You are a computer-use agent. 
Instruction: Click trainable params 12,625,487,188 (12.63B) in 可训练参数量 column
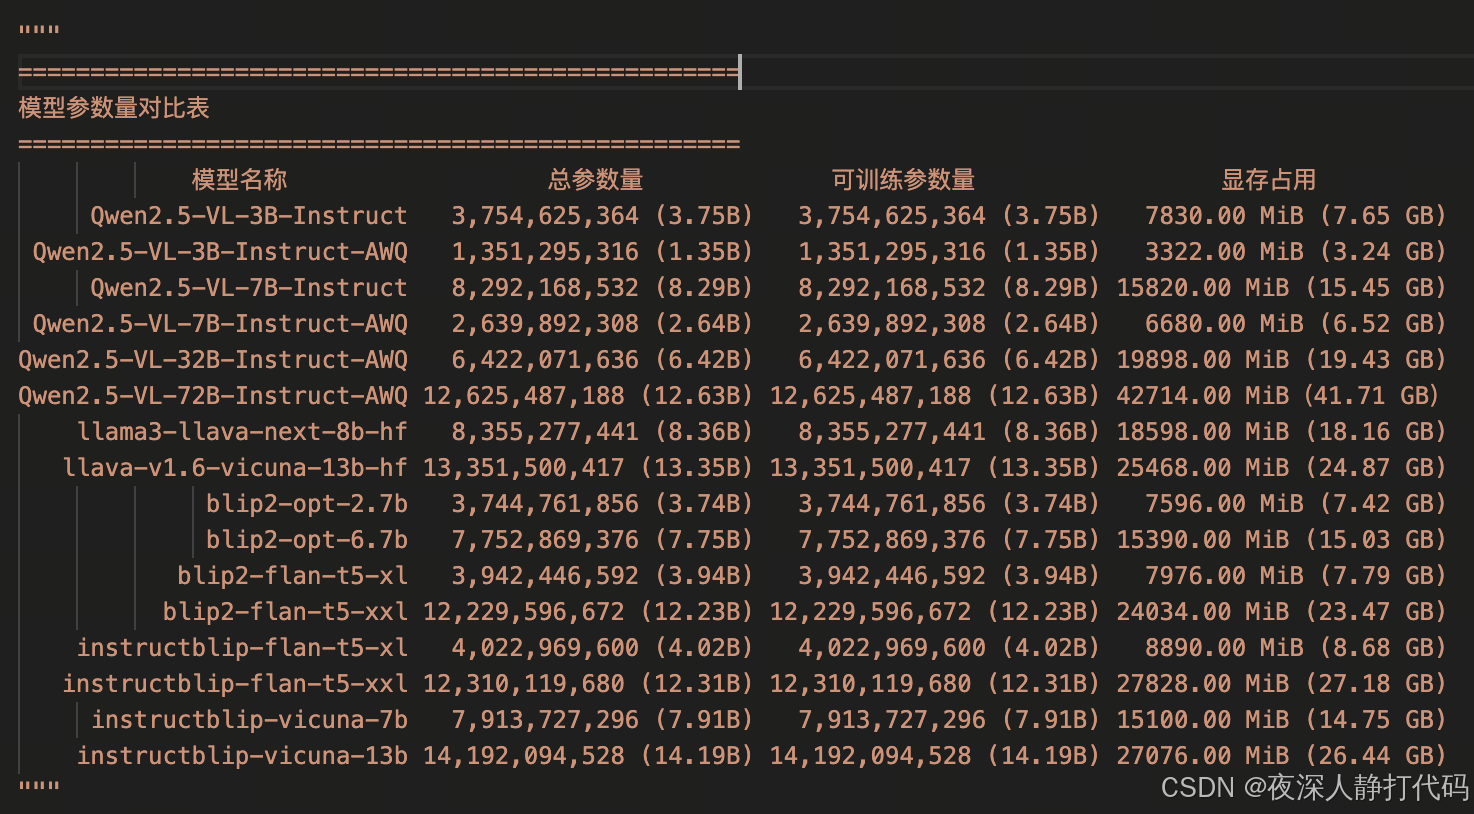tap(935, 396)
